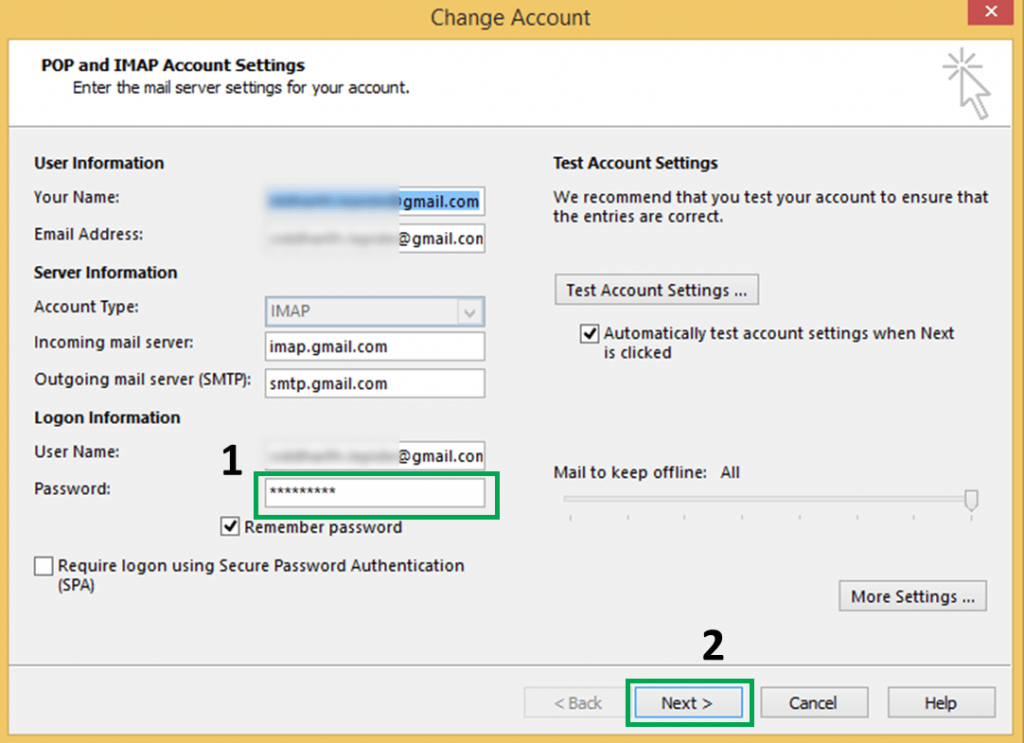Open the Help dialog
The height and width of the screenshot is (743, 1024).
tap(940, 702)
